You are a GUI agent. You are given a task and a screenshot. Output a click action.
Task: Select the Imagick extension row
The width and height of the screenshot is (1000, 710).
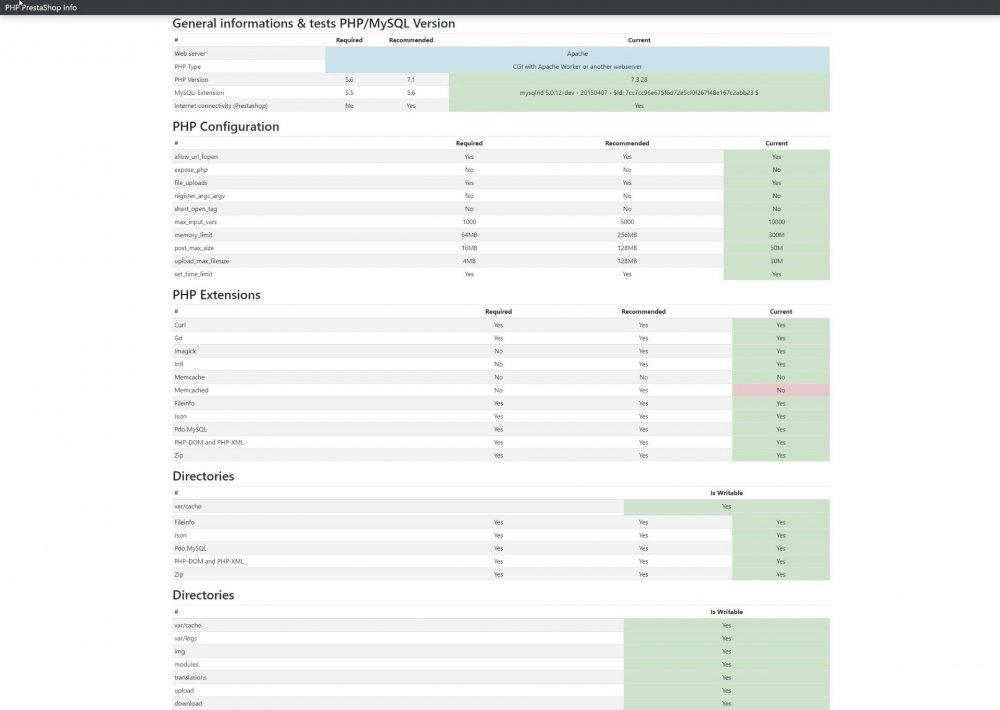coord(400,351)
